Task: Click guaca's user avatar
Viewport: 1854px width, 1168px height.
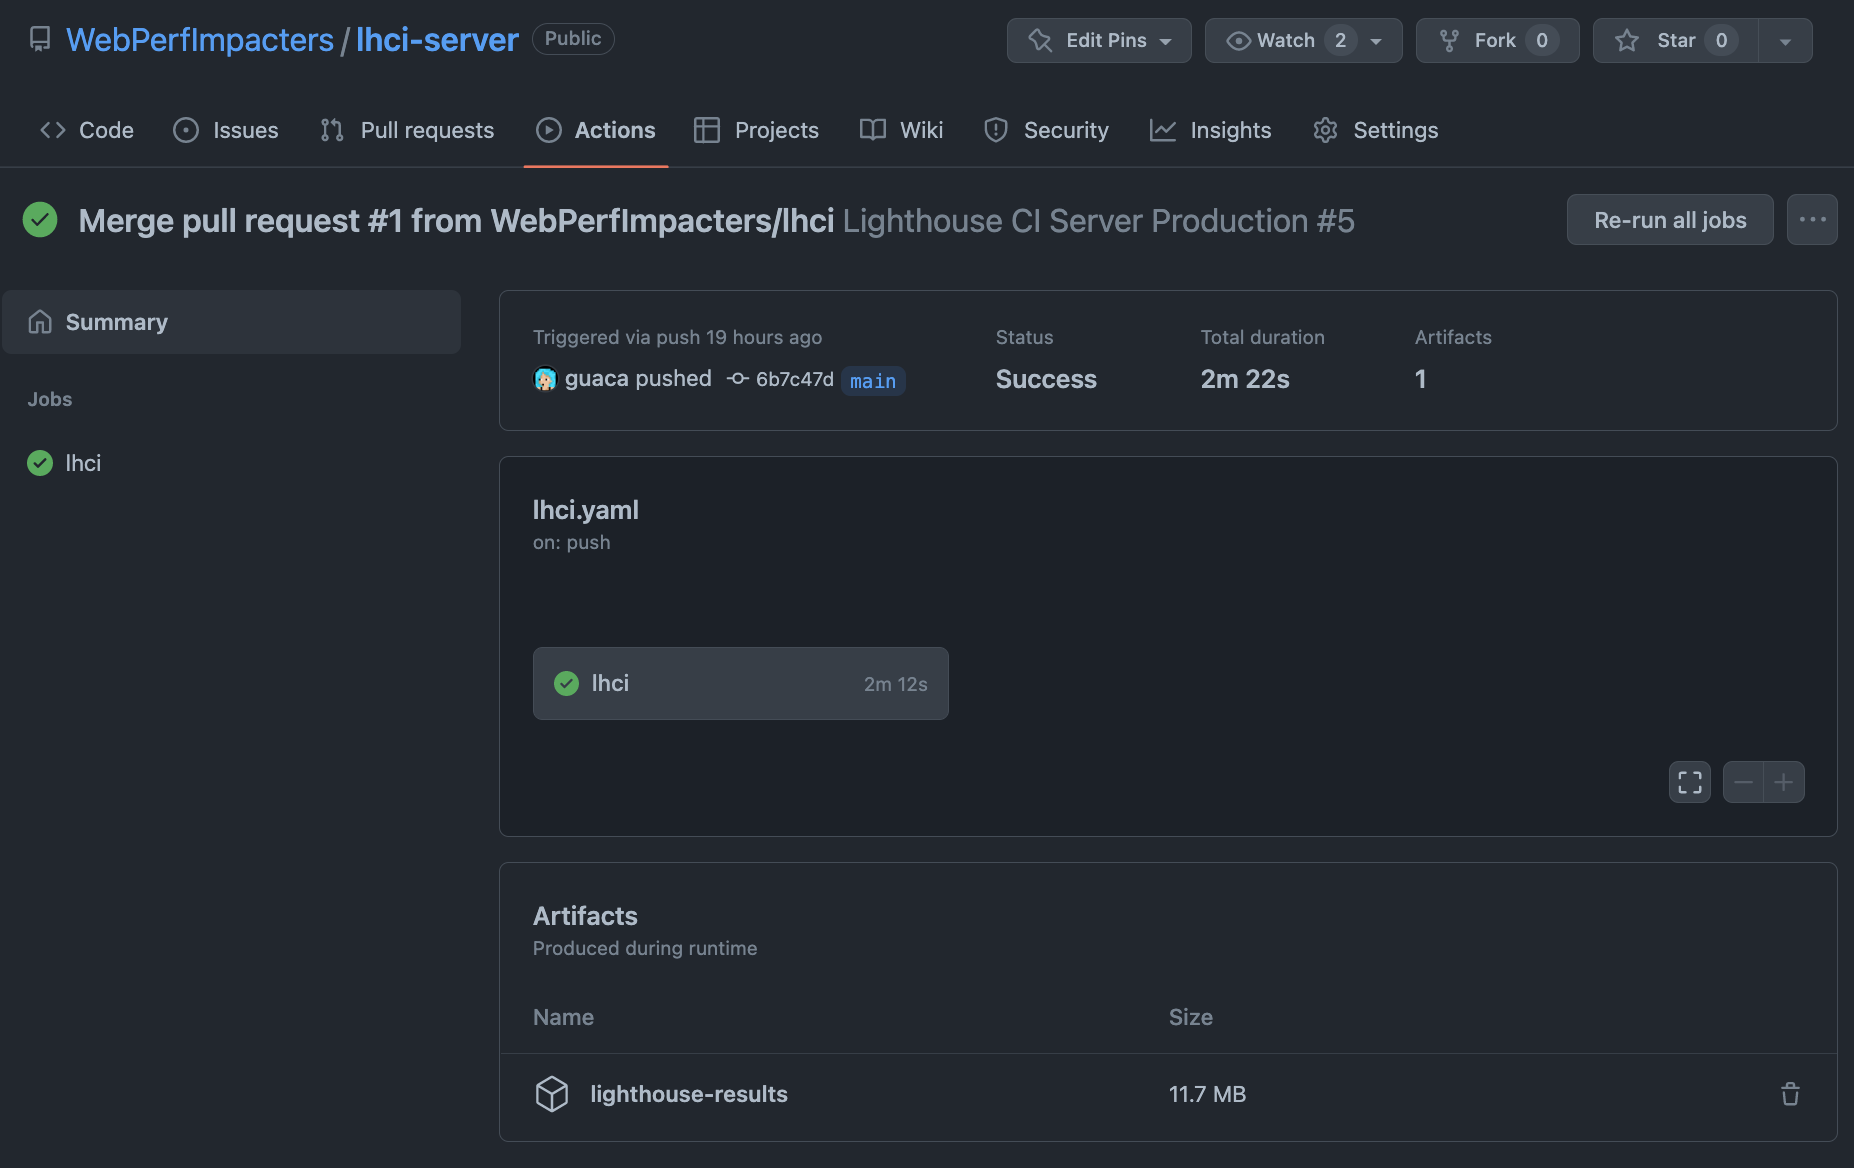Action: coord(545,379)
